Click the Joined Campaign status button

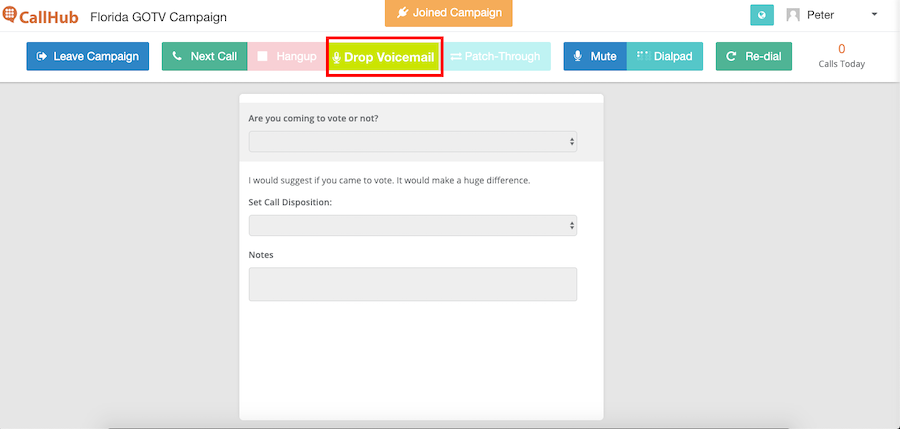448,13
